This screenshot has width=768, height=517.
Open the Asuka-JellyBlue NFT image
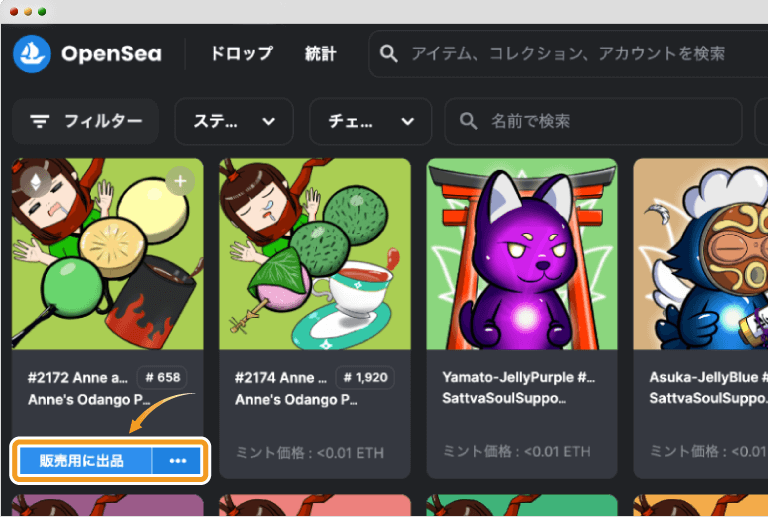click(x=700, y=254)
